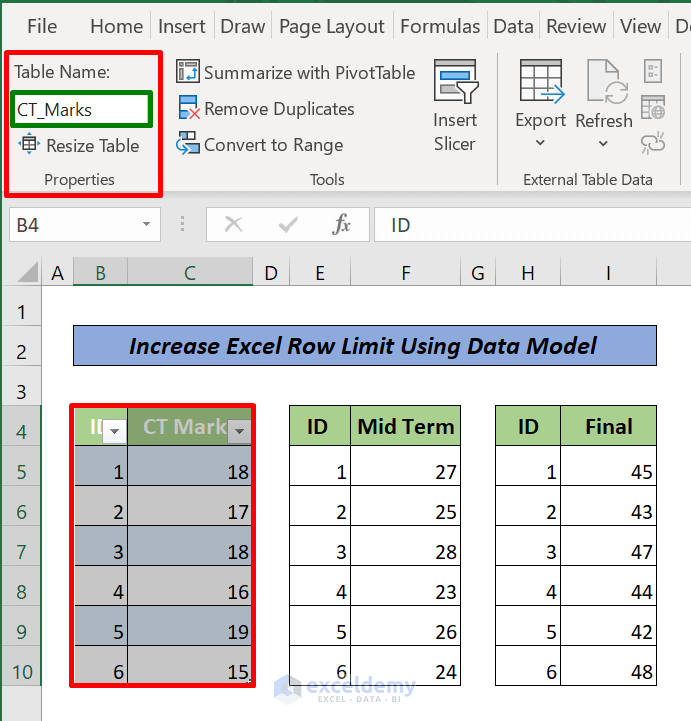Select column H header
691x721 pixels.
click(x=528, y=273)
